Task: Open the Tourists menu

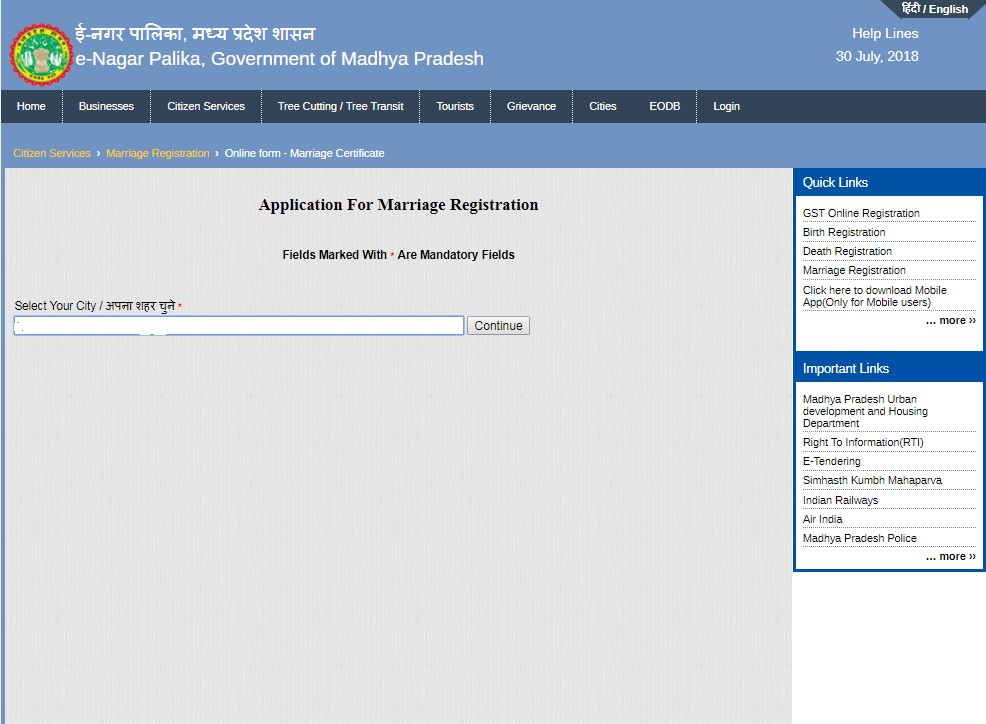Action: point(454,106)
